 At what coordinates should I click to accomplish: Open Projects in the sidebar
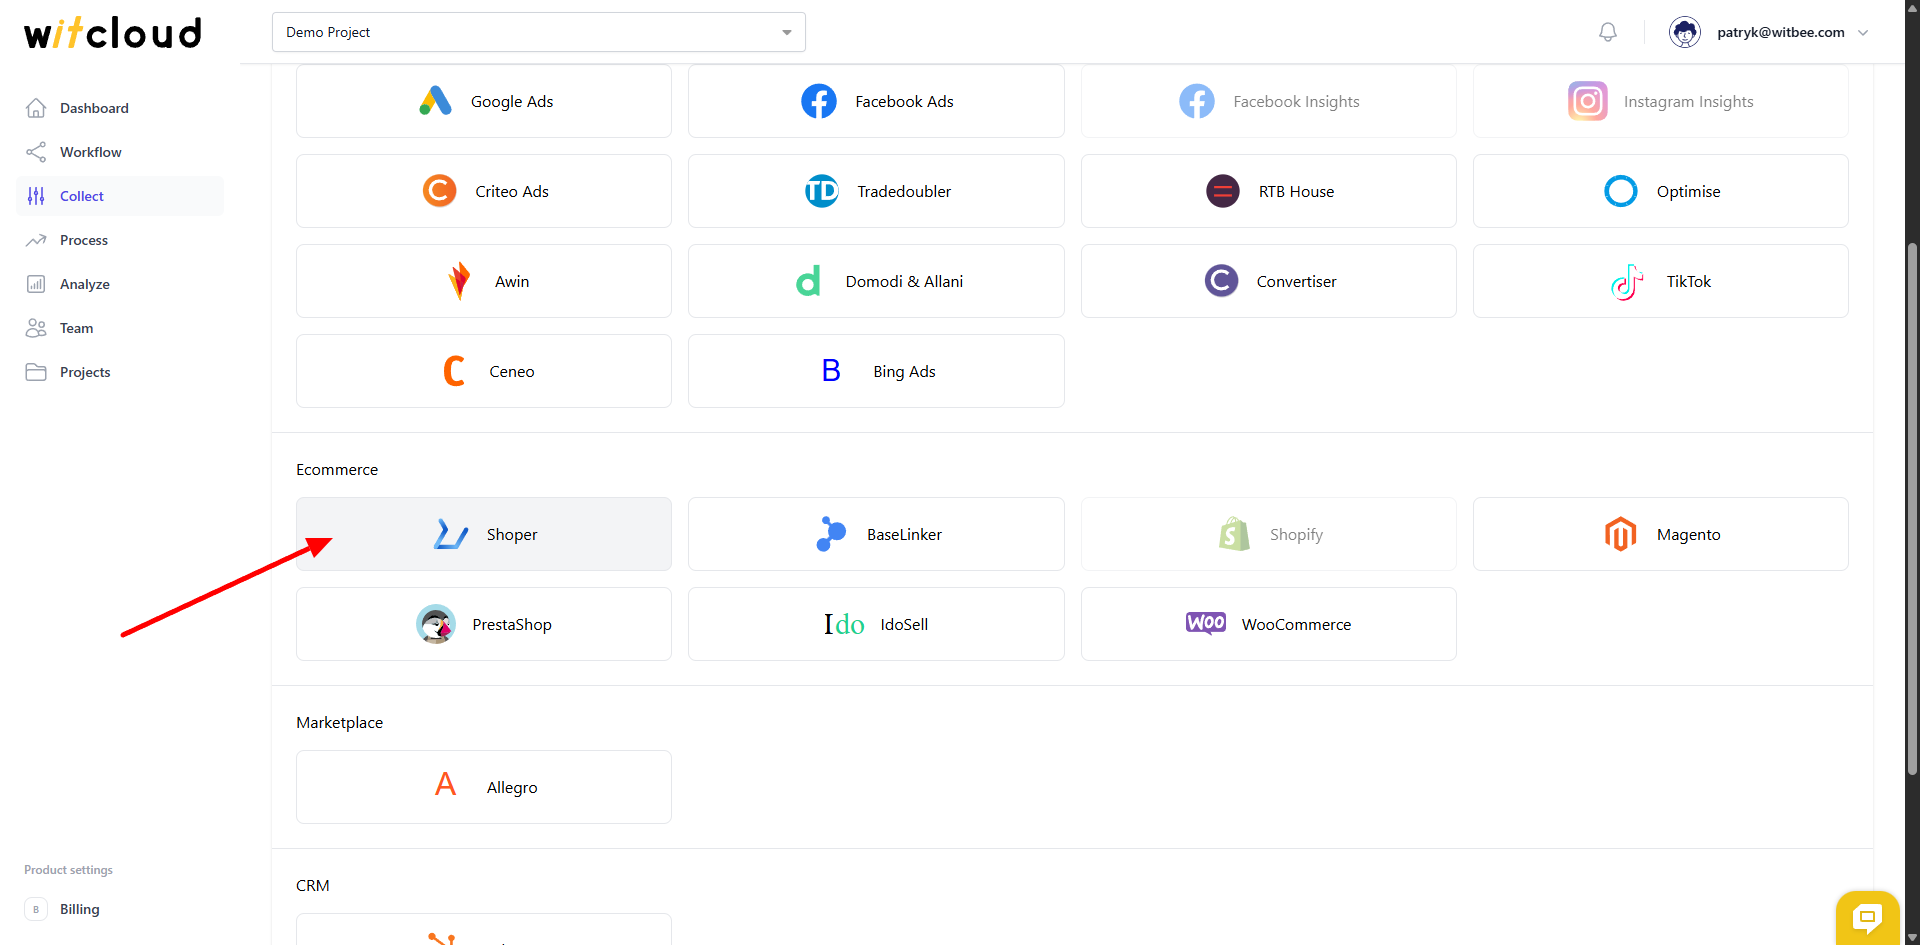[x=120, y=372]
